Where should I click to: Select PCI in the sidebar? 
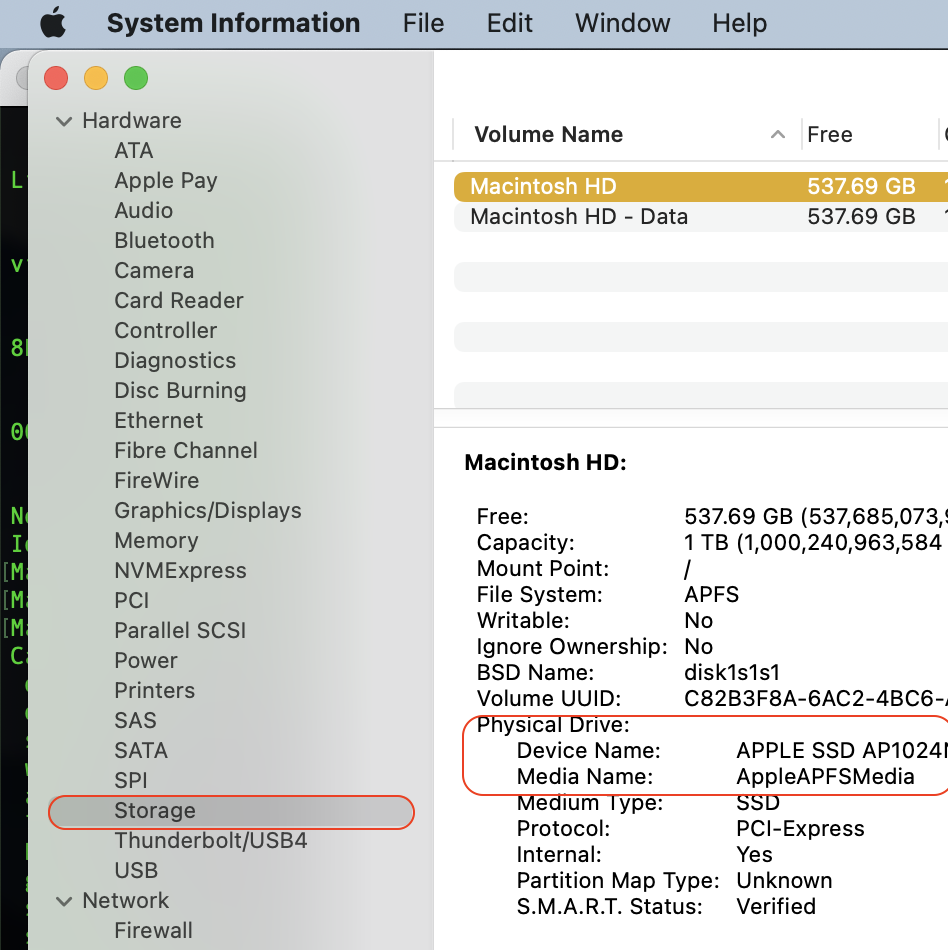pos(131,600)
